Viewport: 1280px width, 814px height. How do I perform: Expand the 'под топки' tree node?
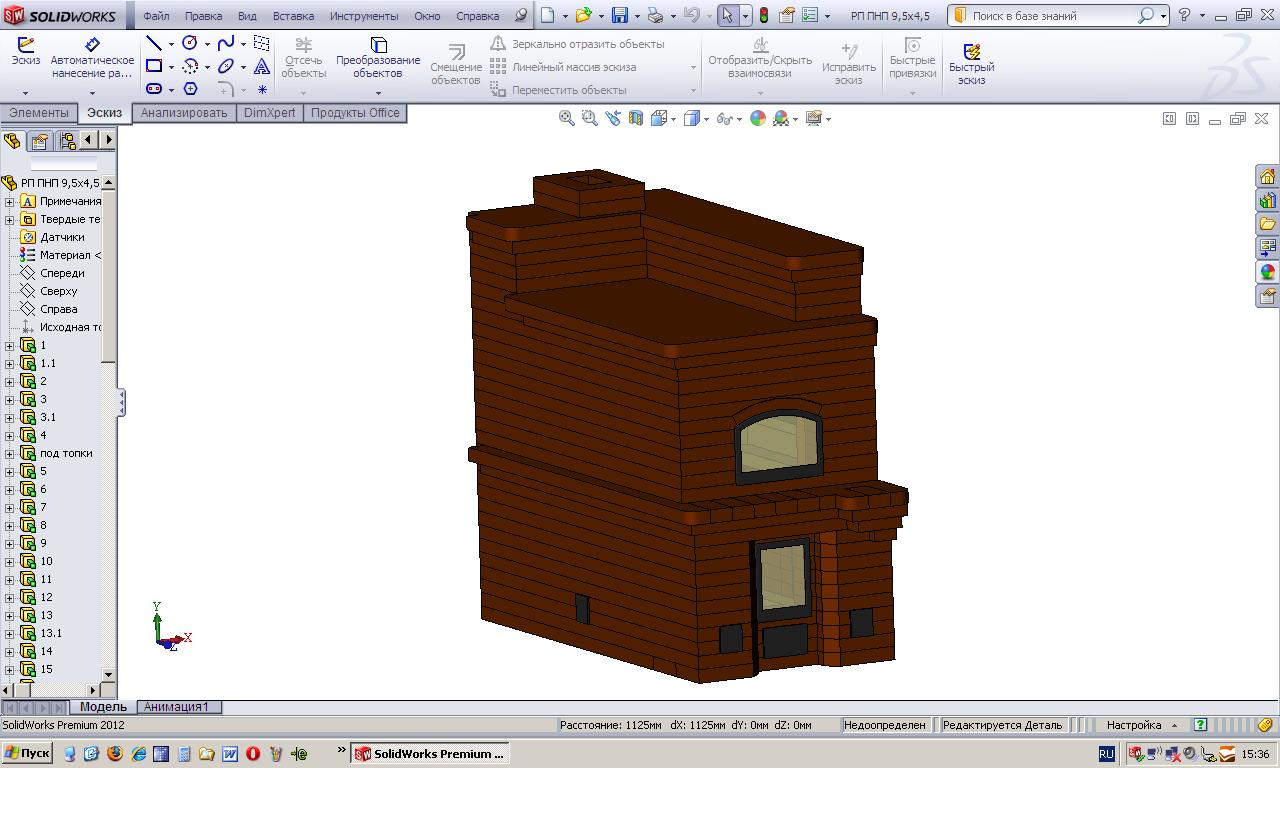click(10, 453)
